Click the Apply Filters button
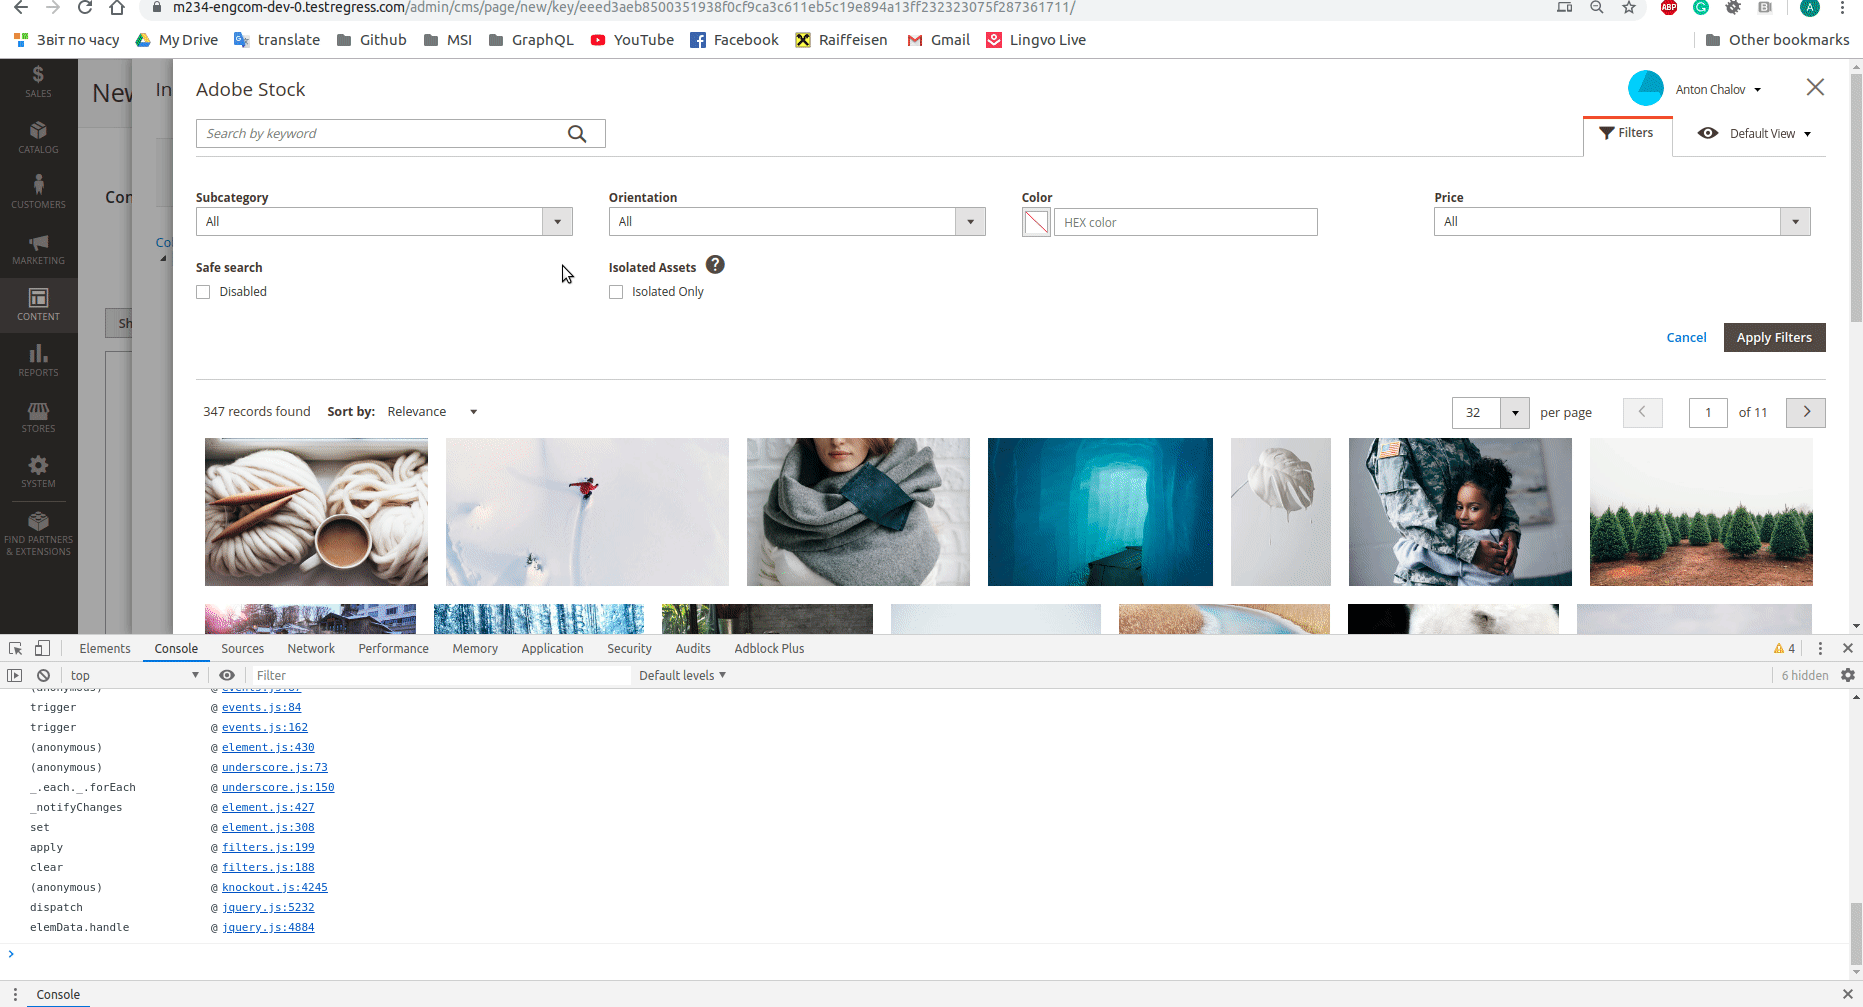Image resolution: width=1863 pixels, height=1007 pixels. point(1774,338)
